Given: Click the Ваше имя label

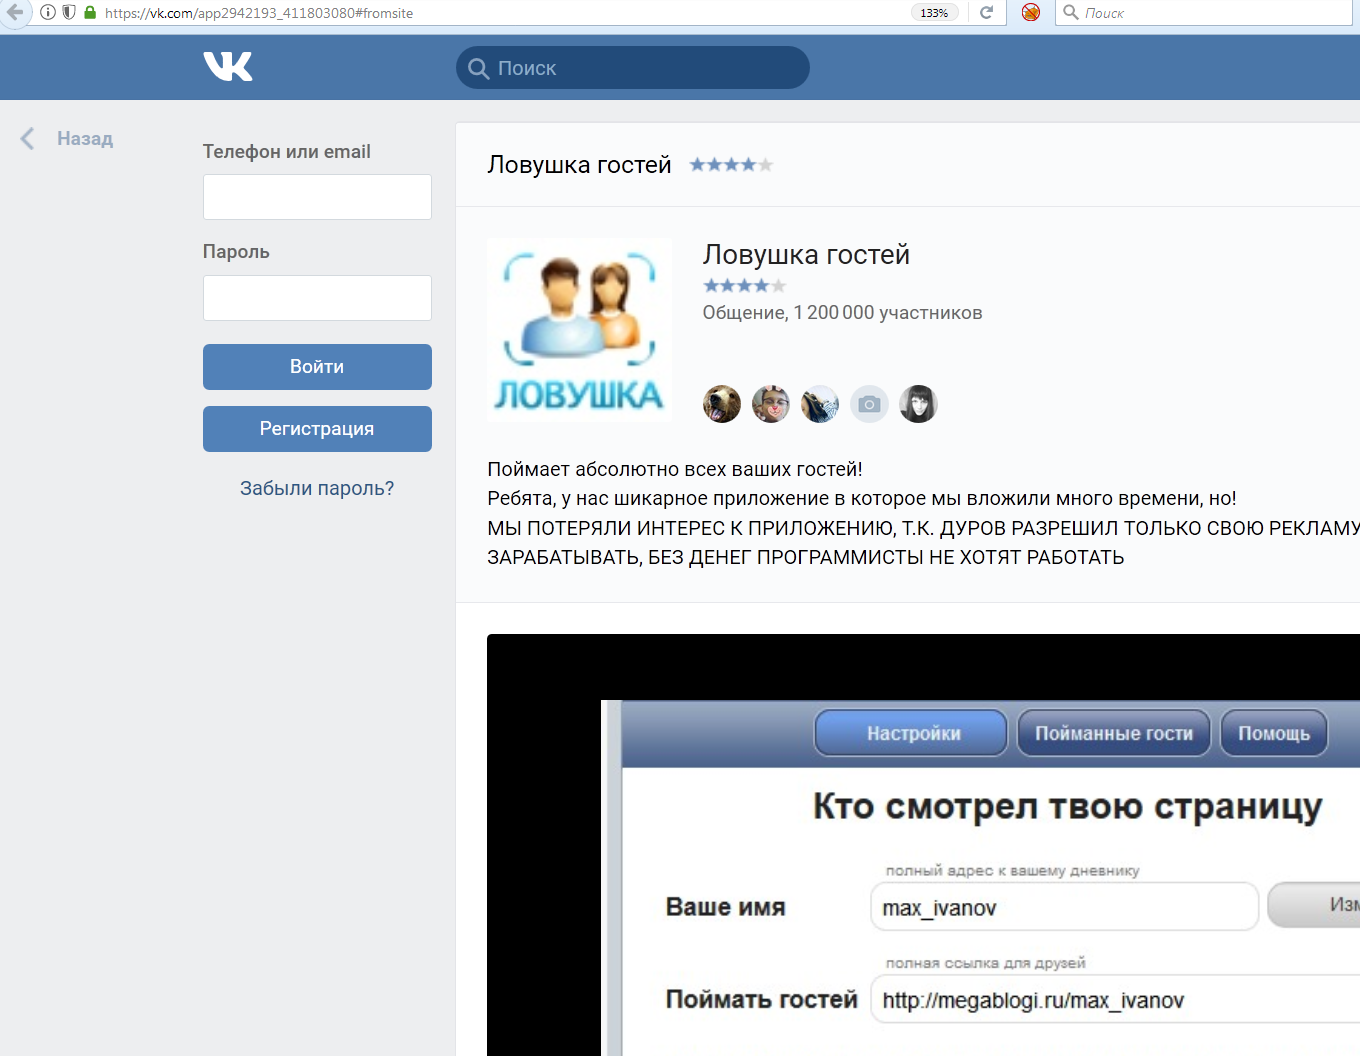Looking at the screenshot, I should pyautogui.click(x=726, y=907).
